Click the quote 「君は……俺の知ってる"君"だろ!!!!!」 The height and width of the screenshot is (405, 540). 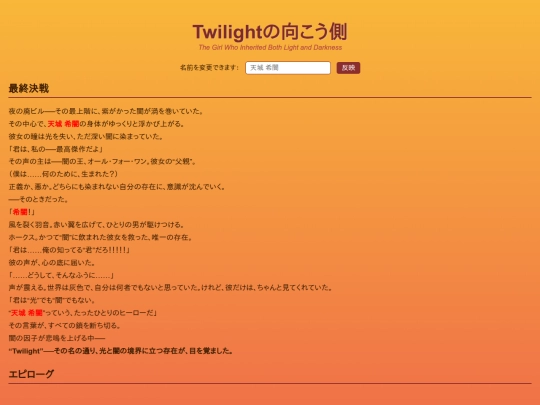69,250
